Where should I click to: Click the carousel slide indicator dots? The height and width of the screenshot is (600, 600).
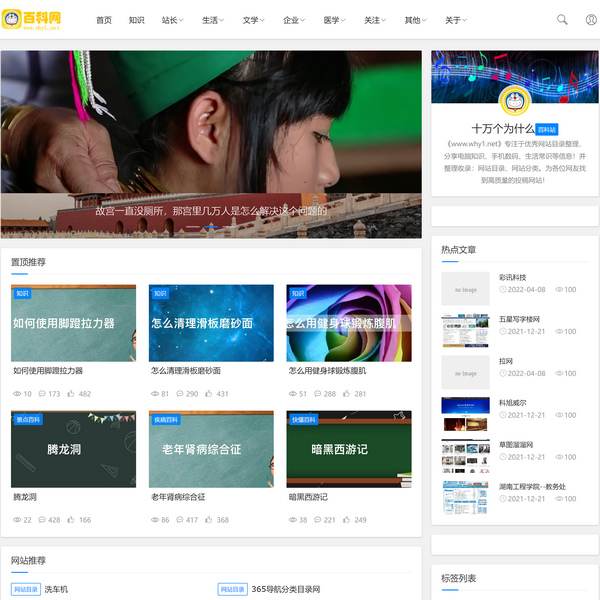210,227
